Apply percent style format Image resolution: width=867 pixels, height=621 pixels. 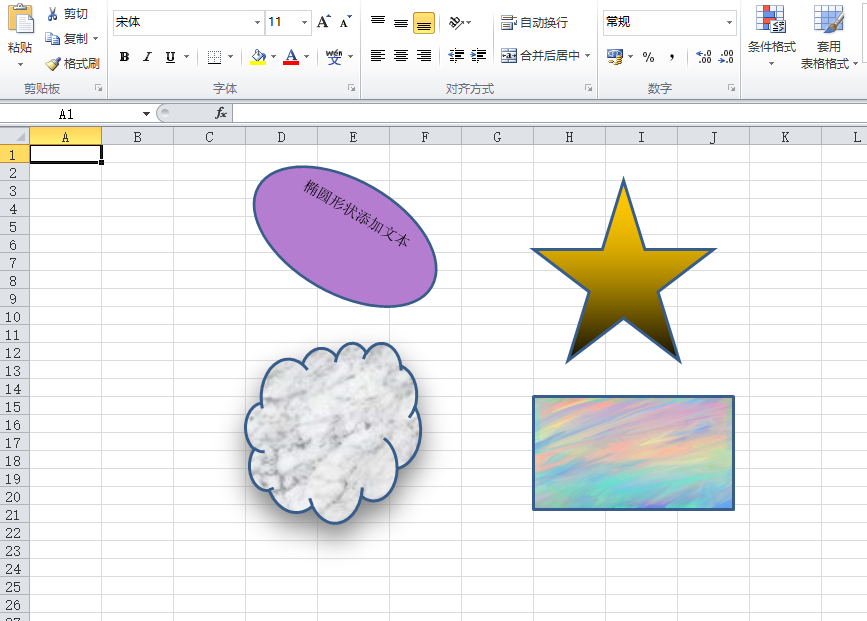point(649,56)
